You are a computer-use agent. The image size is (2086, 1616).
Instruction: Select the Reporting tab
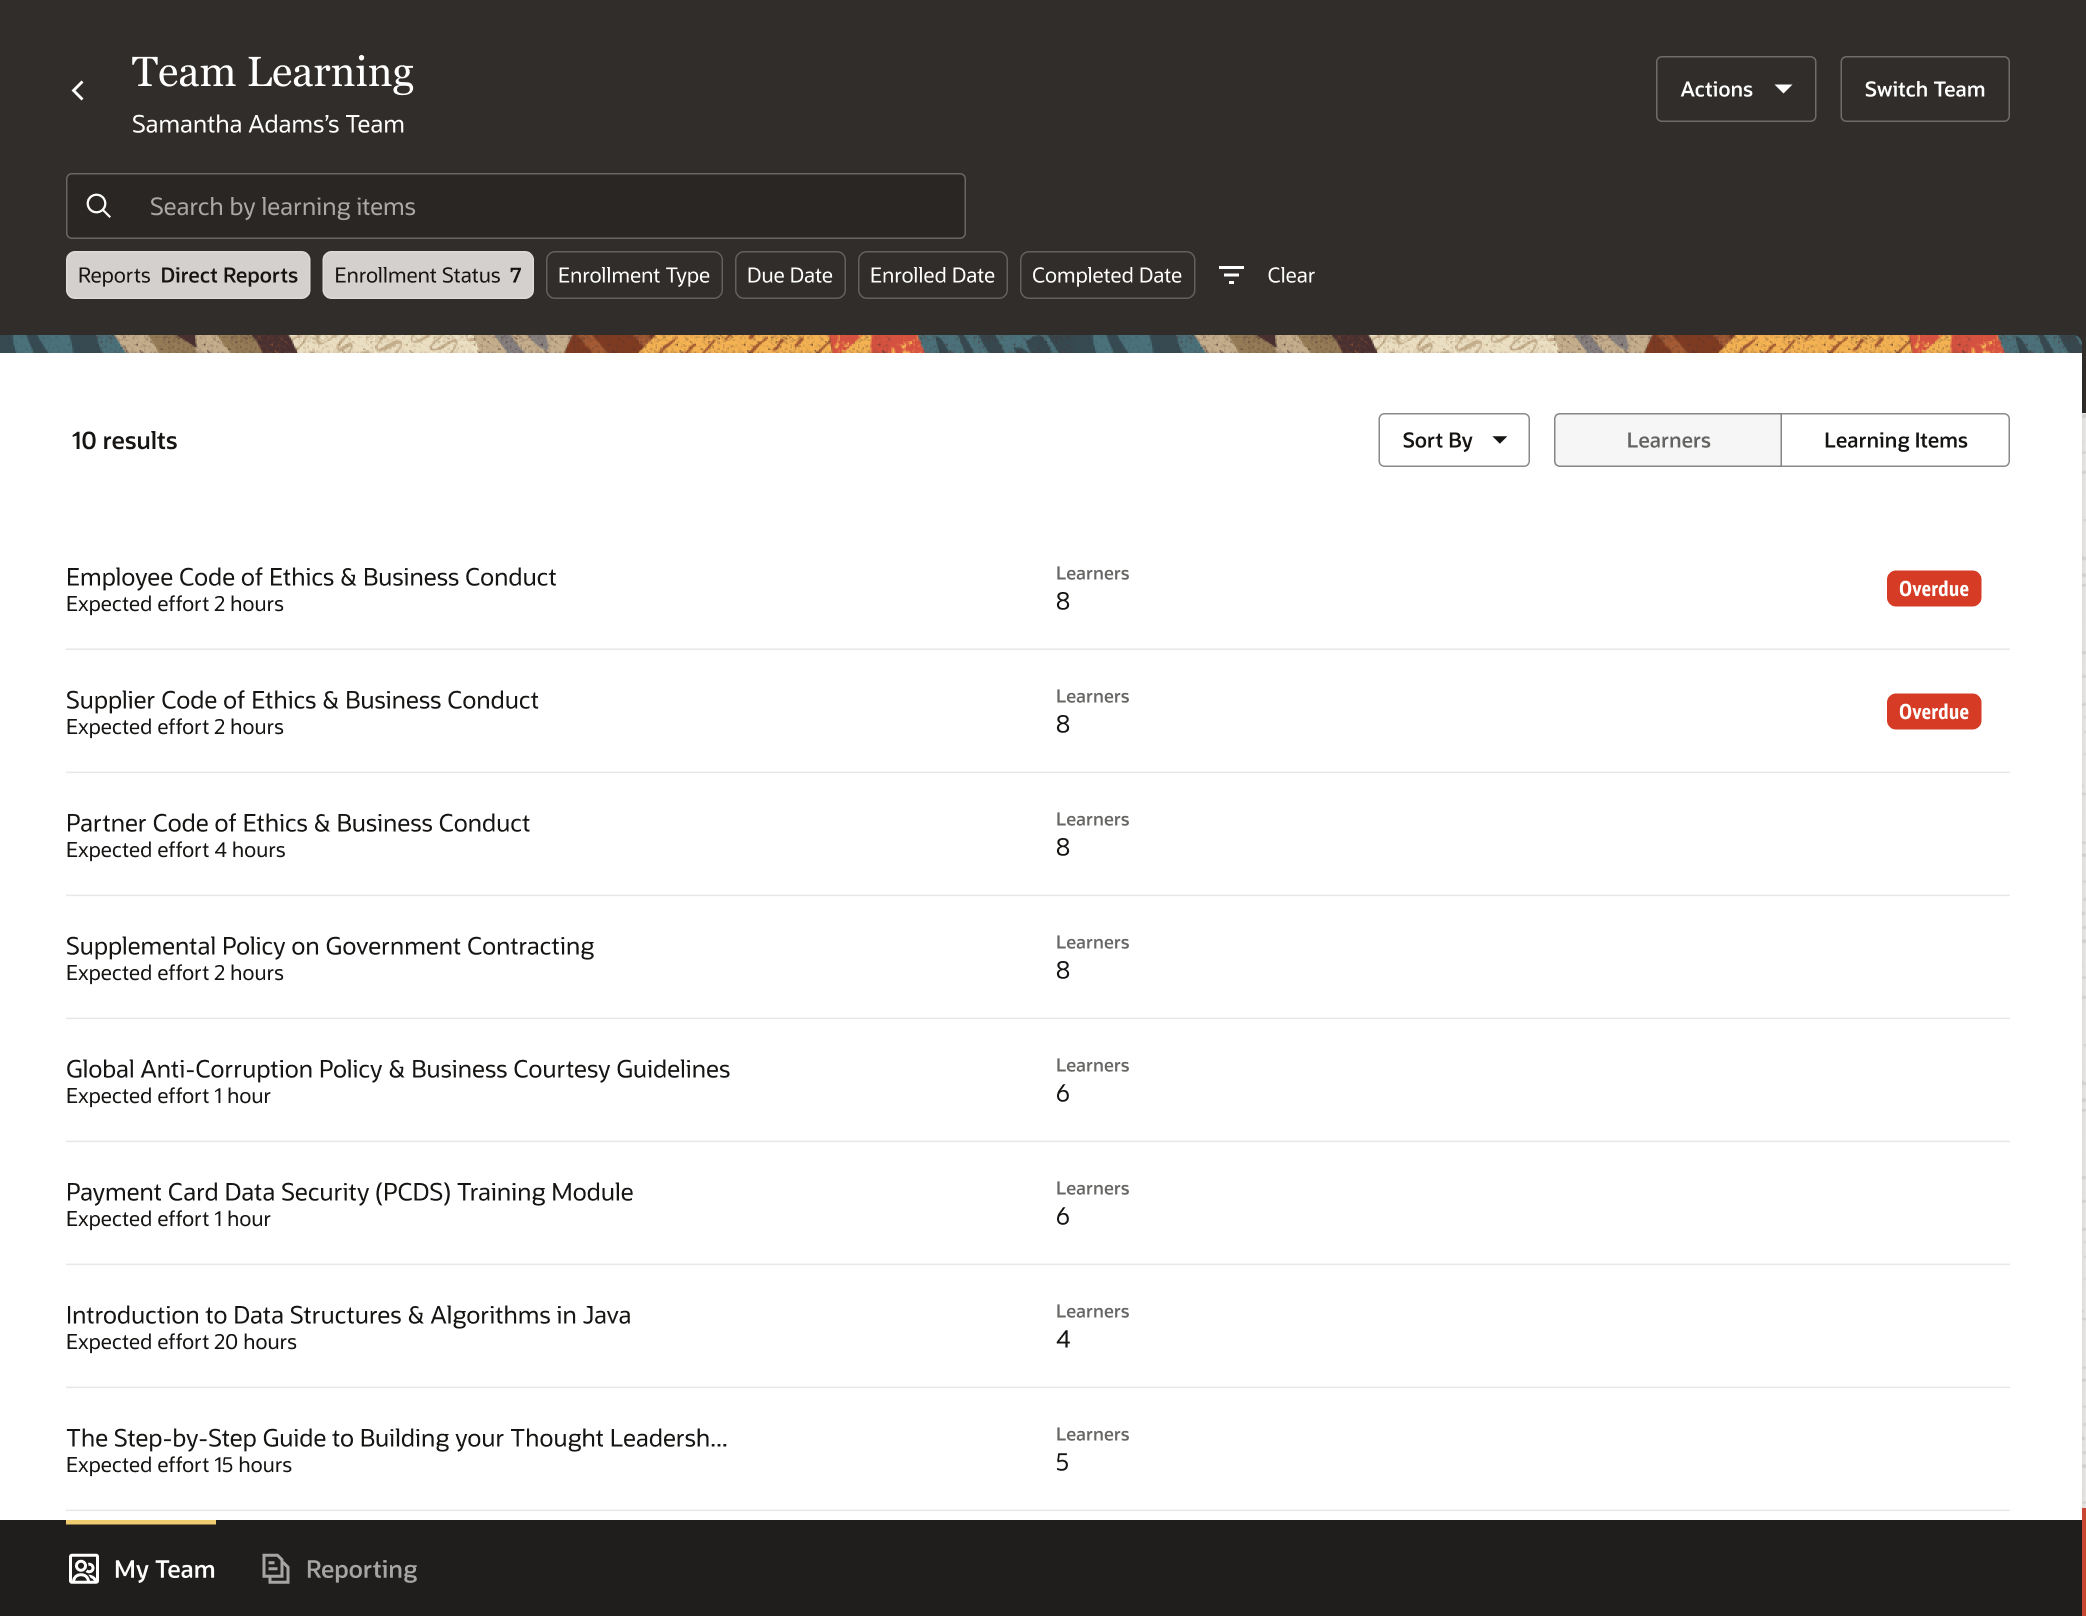coord(361,1569)
